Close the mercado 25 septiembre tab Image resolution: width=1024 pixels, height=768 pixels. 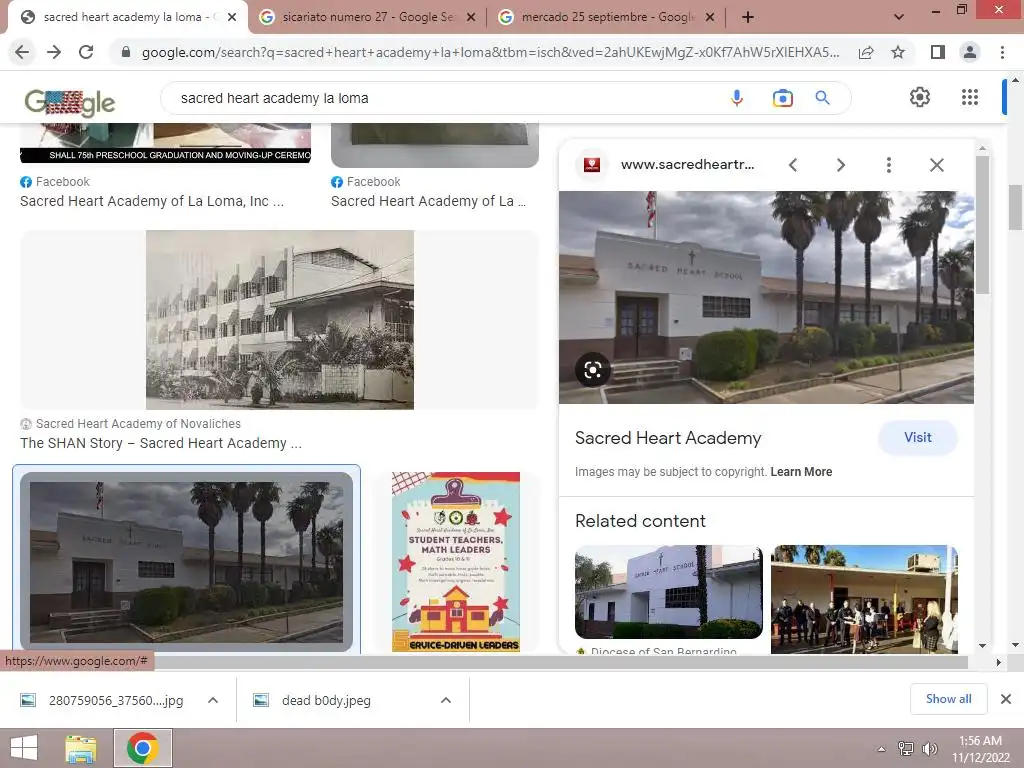710,18
